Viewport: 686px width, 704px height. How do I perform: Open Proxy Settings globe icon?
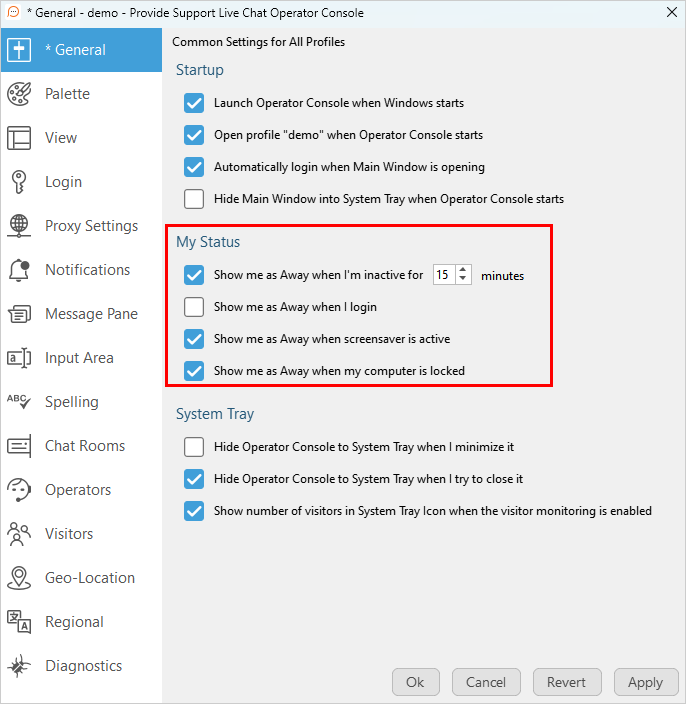coord(19,226)
